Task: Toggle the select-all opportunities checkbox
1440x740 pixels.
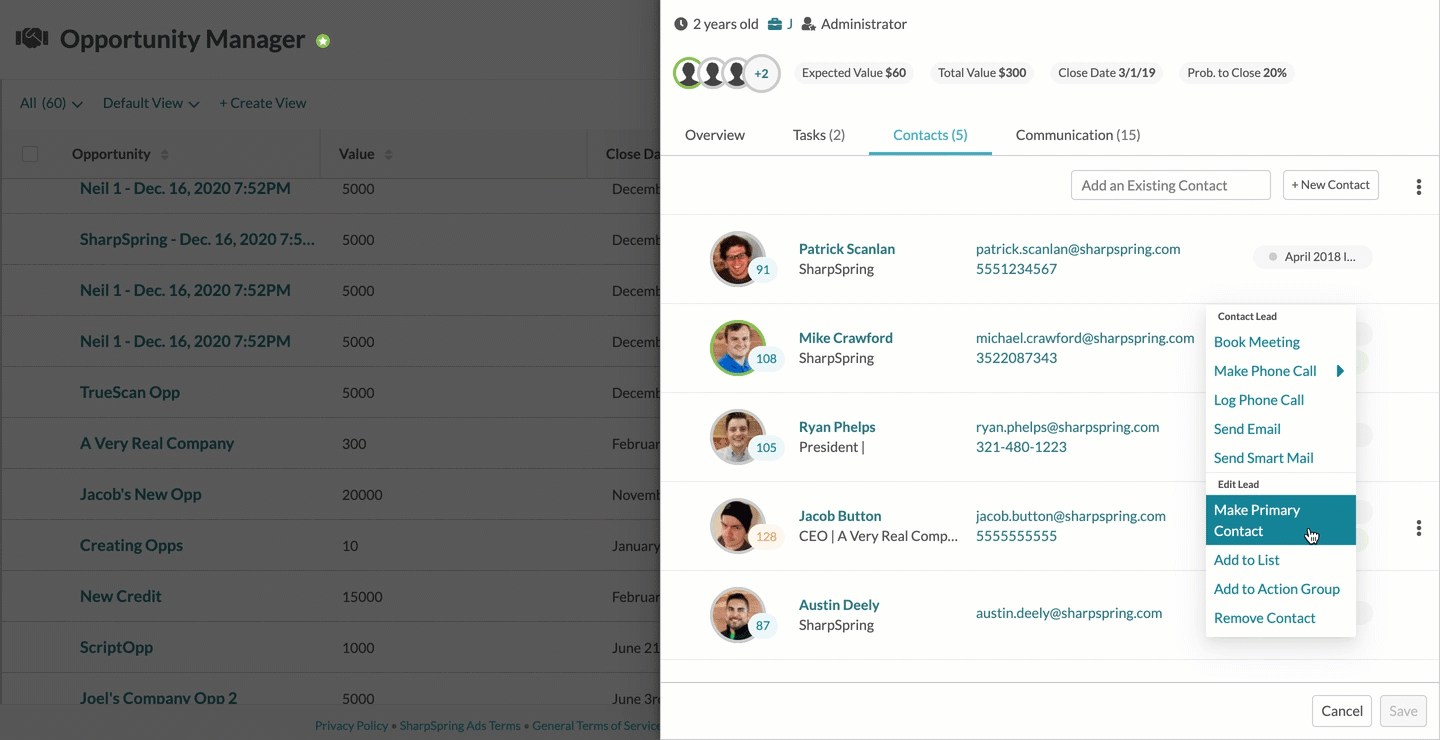Action: pyautogui.click(x=30, y=154)
